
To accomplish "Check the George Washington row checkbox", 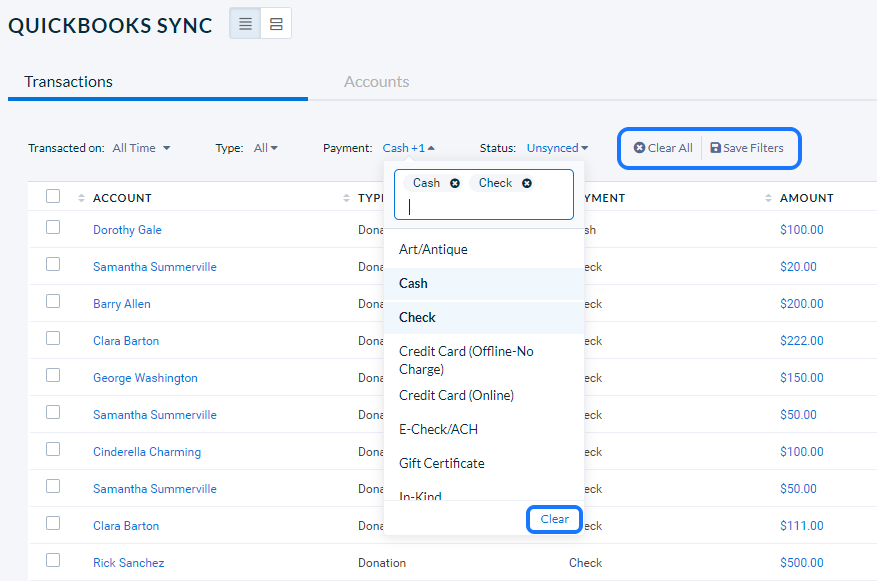I will click(53, 375).
